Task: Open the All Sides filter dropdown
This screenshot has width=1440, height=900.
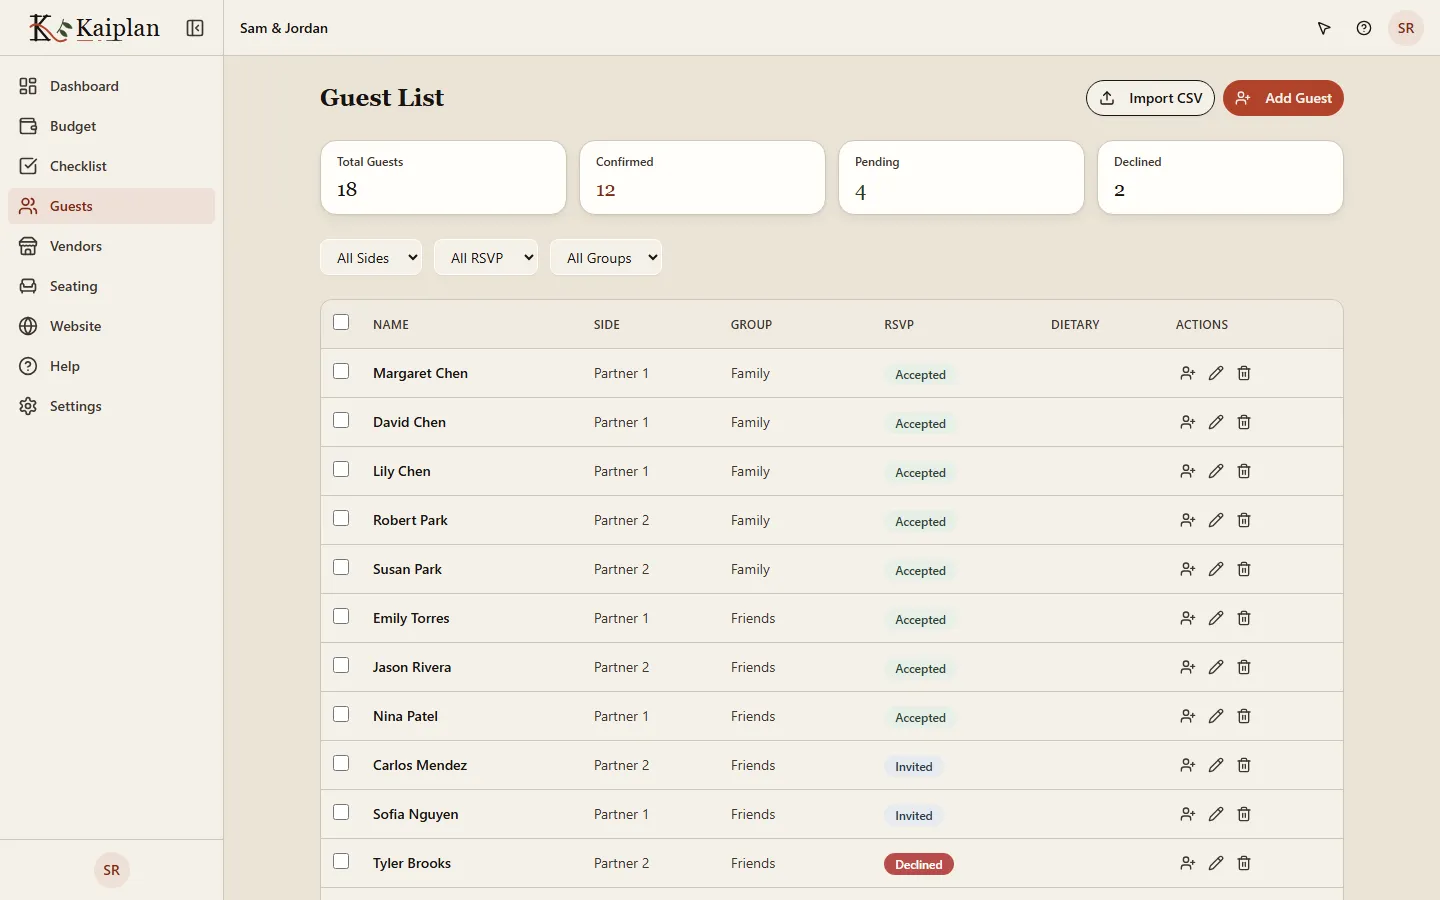Action: (371, 257)
